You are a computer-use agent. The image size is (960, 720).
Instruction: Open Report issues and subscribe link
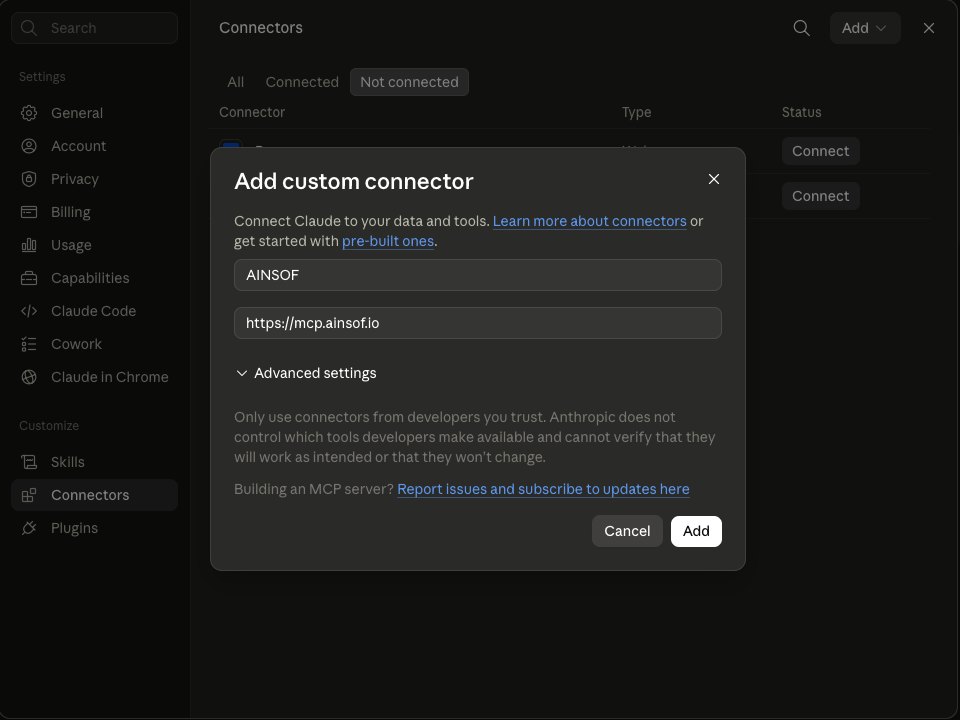pyautogui.click(x=543, y=489)
